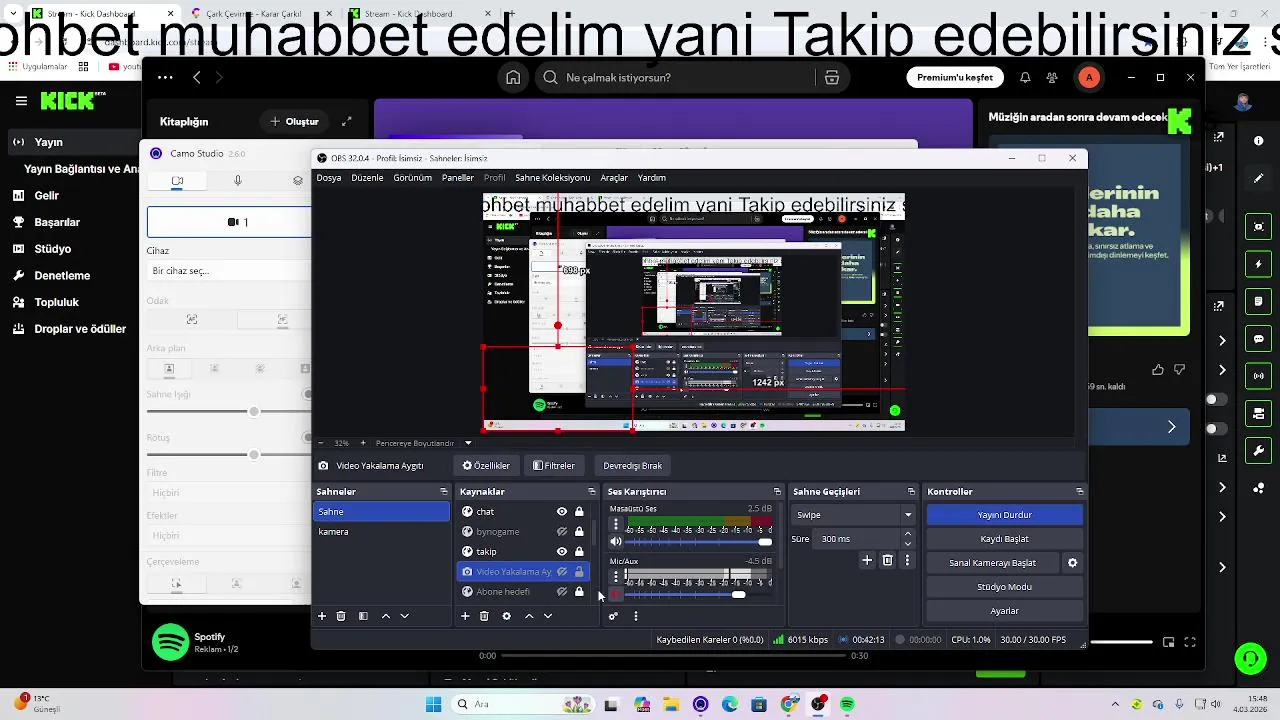The height and width of the screenshot is (720, 1280).
Task: Open Mic/Aux options dots
Action: click(x=616, y=577)
